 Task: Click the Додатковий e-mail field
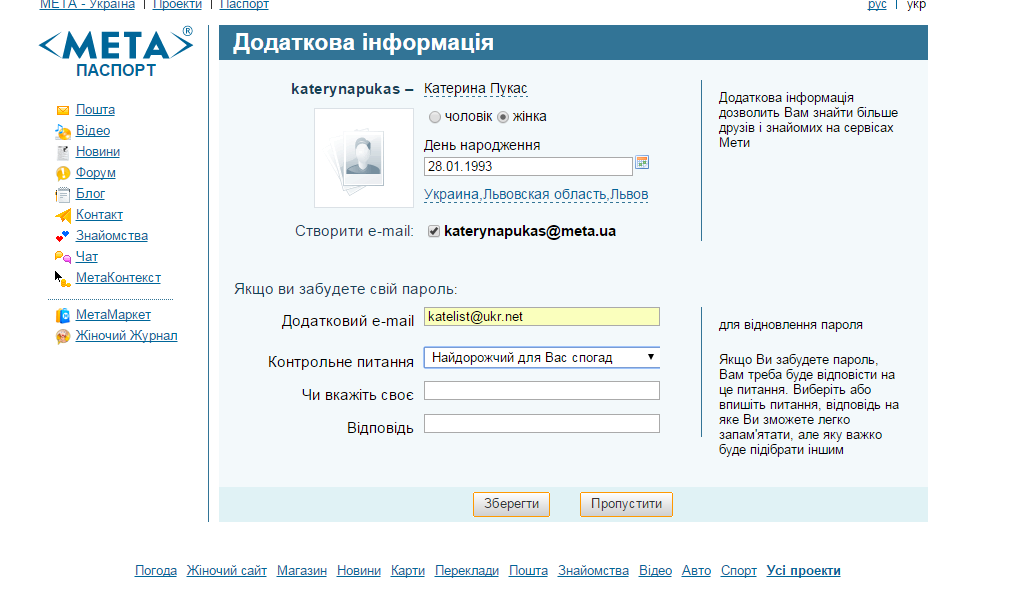pos(542,316)
